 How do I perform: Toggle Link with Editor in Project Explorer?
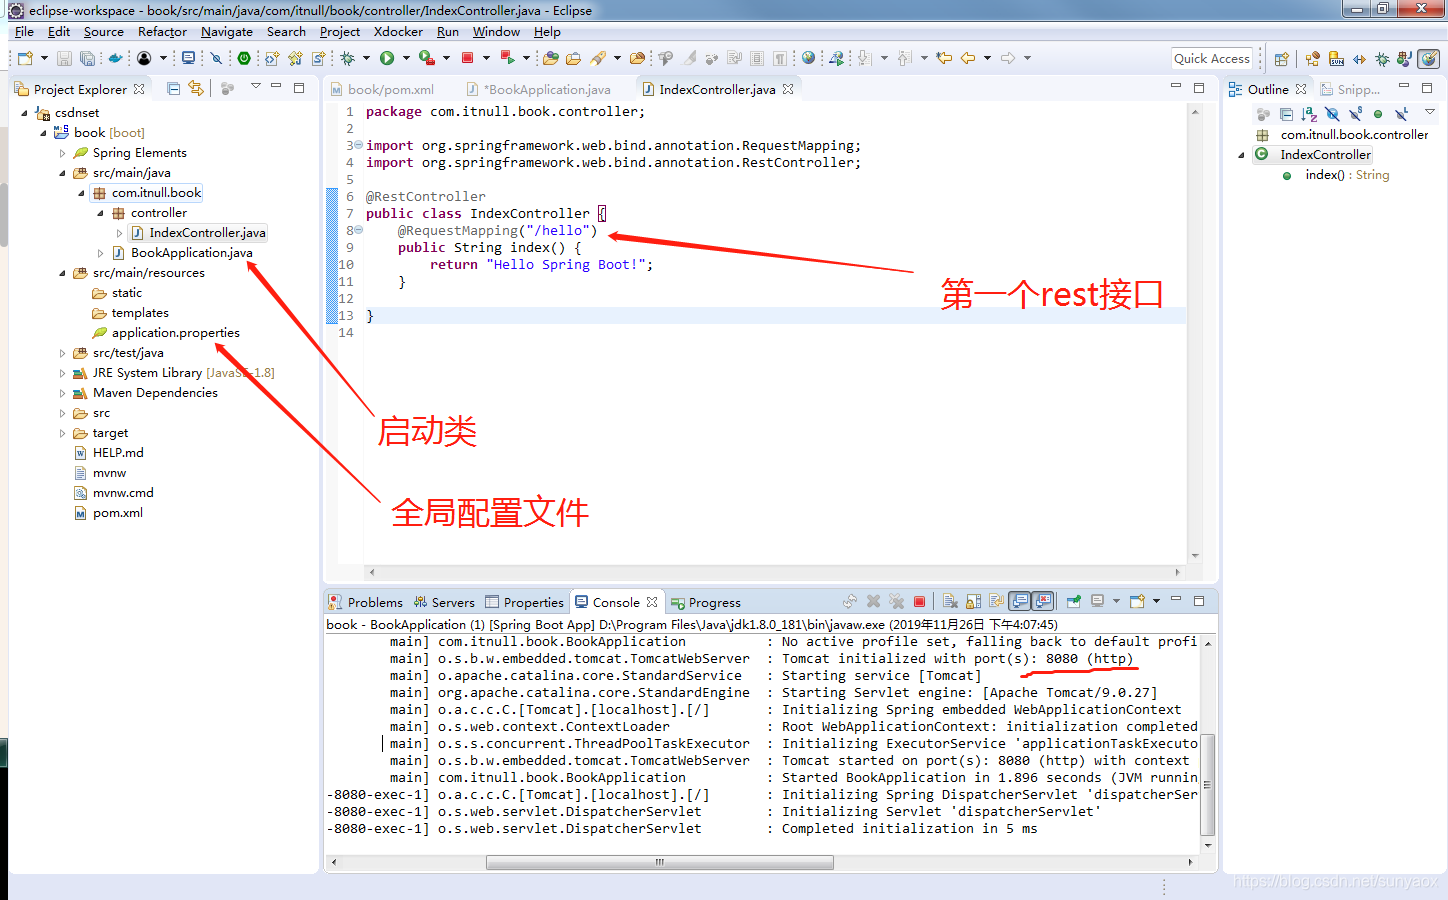pyautogui.click(x=196, y=88)
